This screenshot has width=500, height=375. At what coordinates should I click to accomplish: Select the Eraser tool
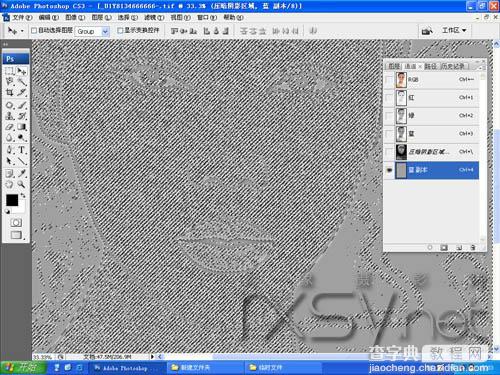coord(9,127)
